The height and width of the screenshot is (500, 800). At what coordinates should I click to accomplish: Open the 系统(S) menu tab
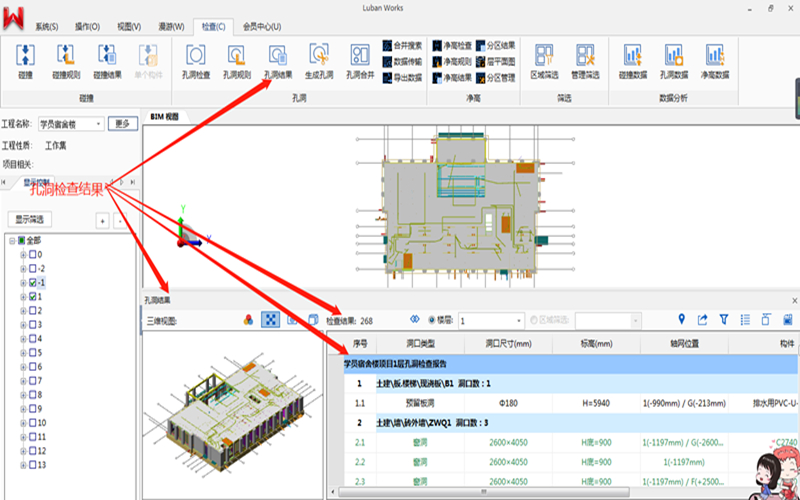point(46,27)
